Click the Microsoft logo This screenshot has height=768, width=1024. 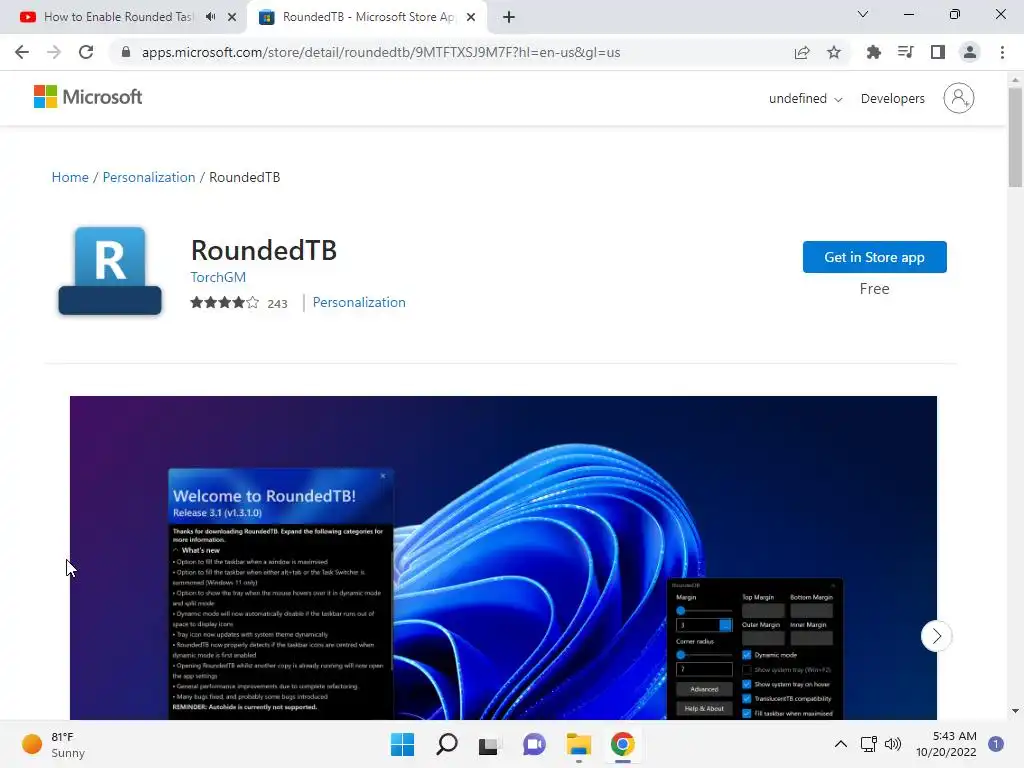pos(88,97)
